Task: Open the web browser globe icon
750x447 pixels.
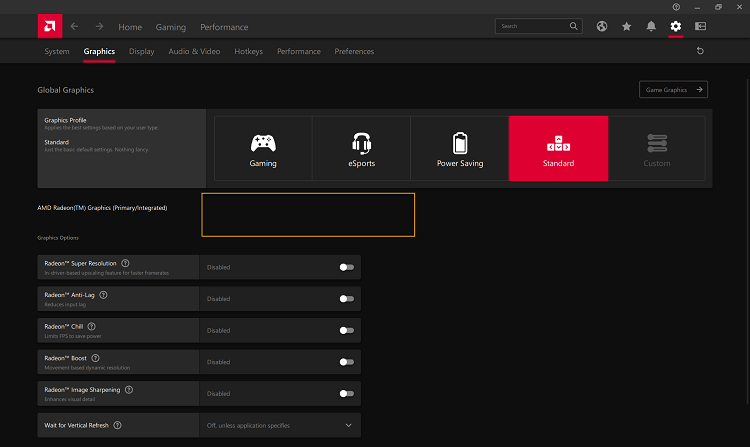Action: tap(601, 26)
